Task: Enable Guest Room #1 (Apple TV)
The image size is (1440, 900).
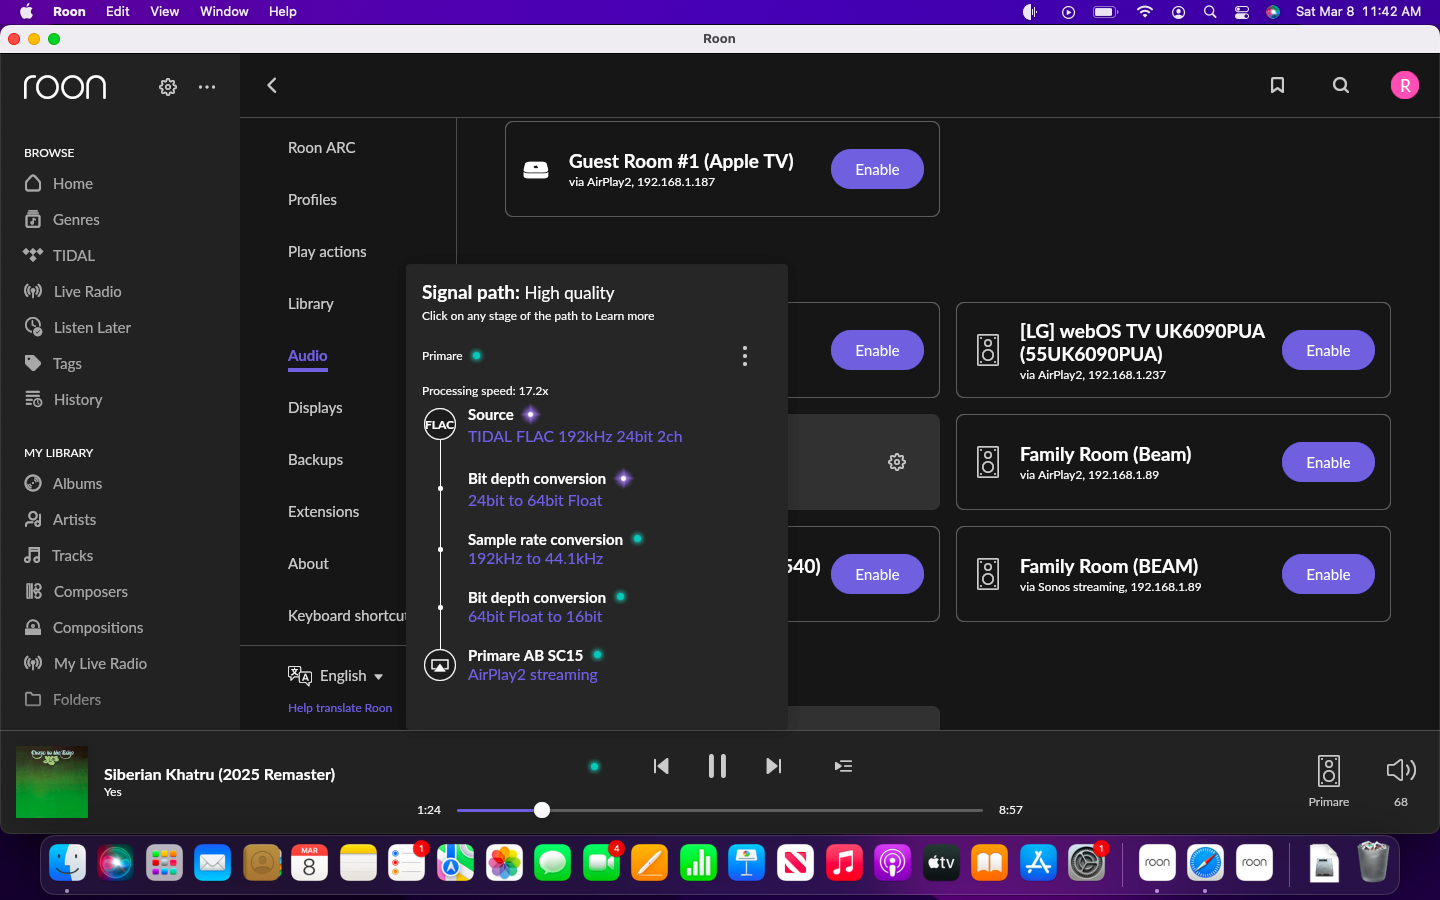Action: pyautogui.click(x=877, y=169)
